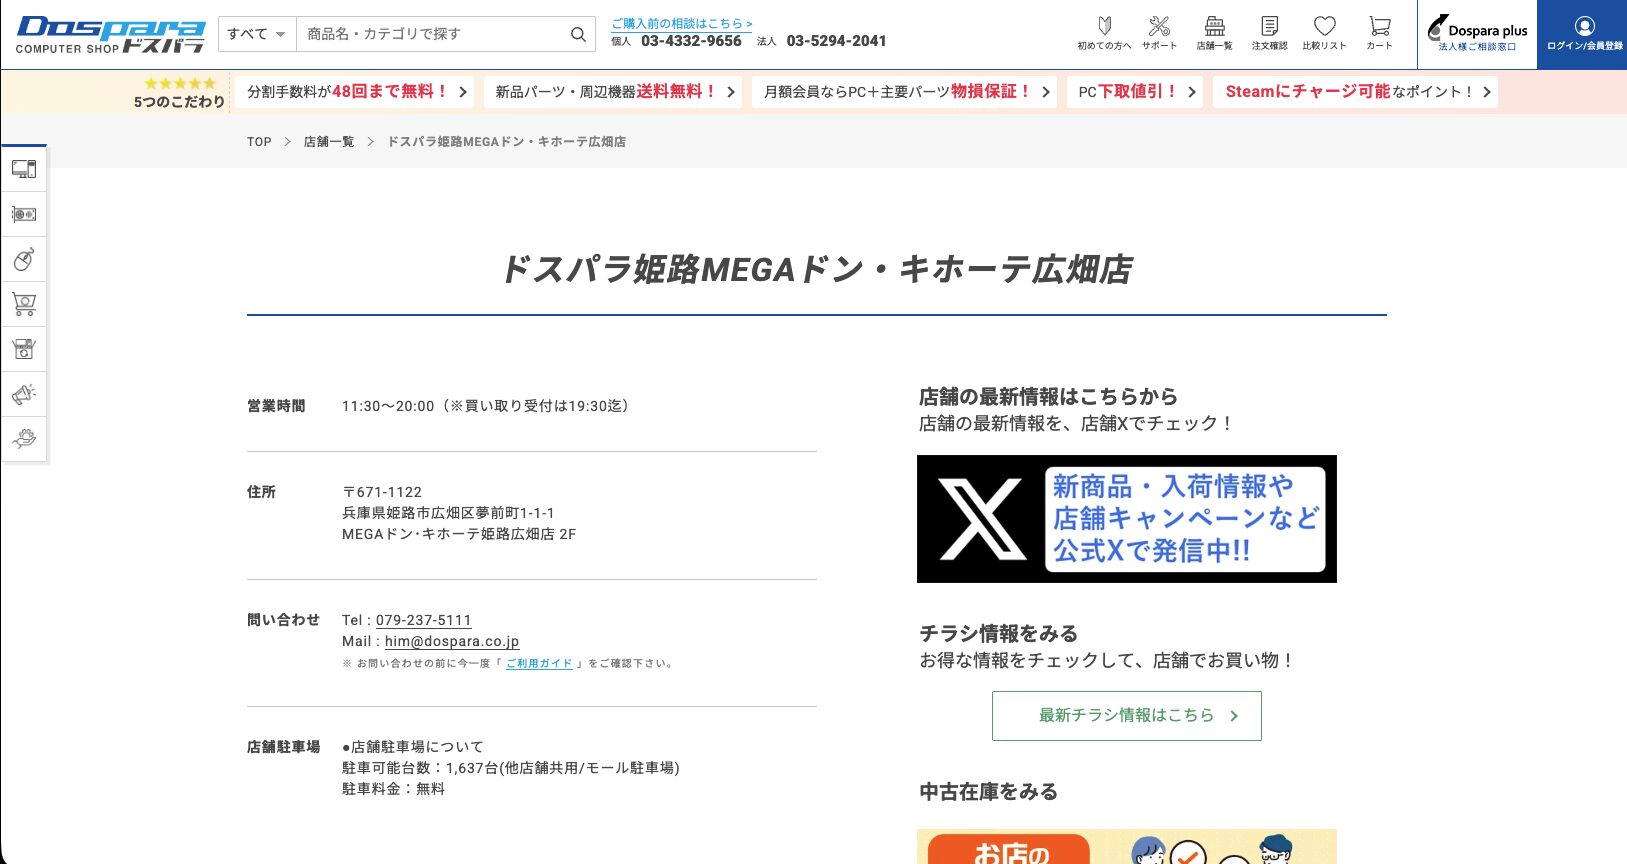Open 比較リスト heart icon
The height and width of the screenshot is (864, 1627).
(1324, 33)
